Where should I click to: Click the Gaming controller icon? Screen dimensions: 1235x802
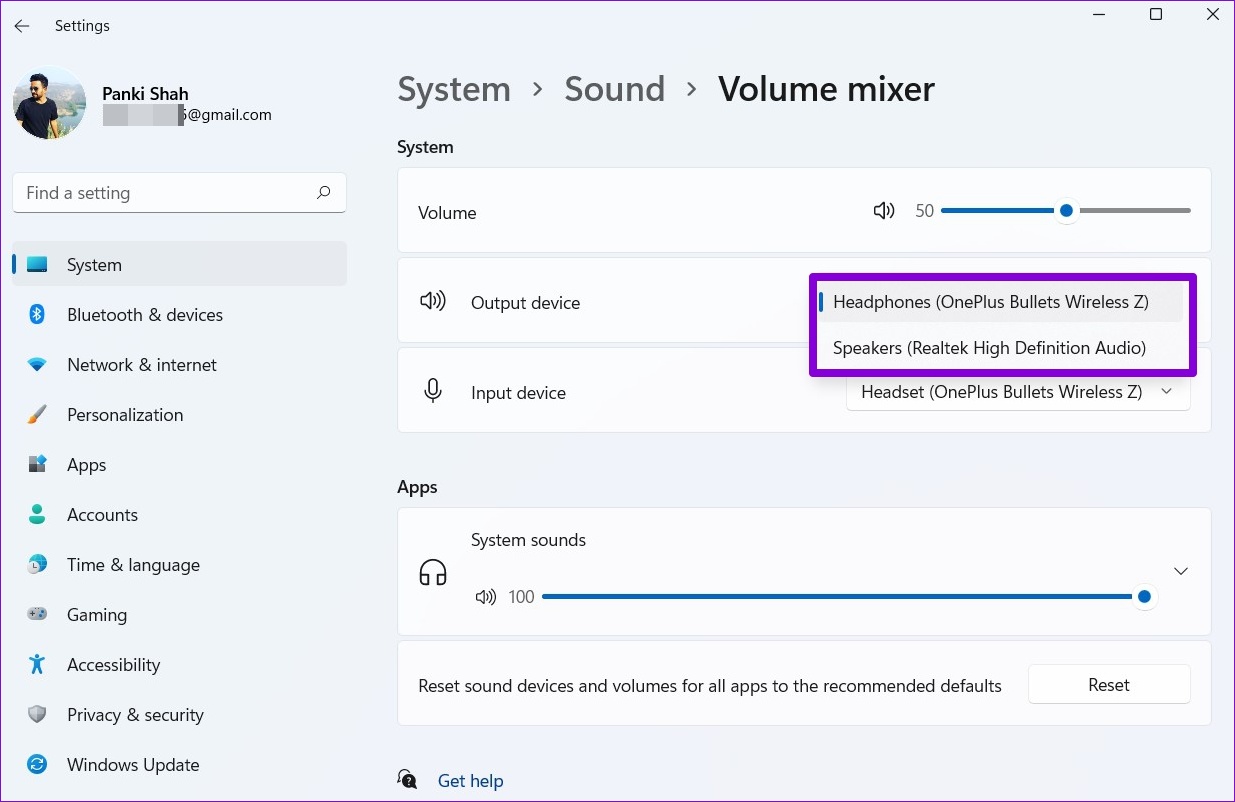pos(37,615)
